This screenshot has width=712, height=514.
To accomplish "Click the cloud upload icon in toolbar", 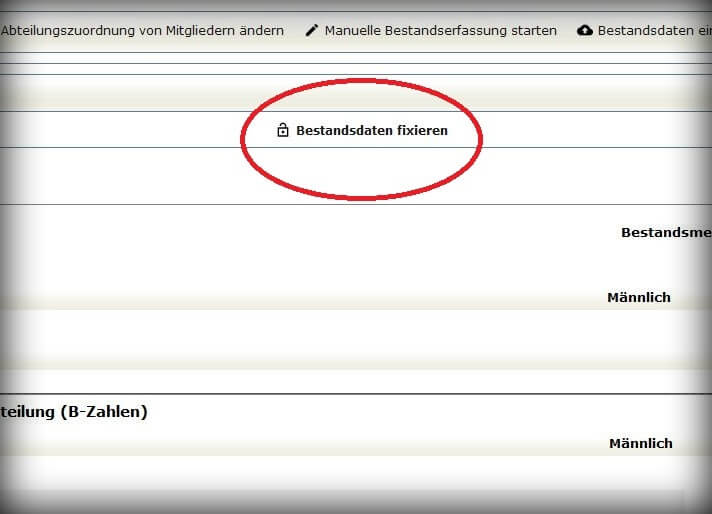I will pos(585,31).
